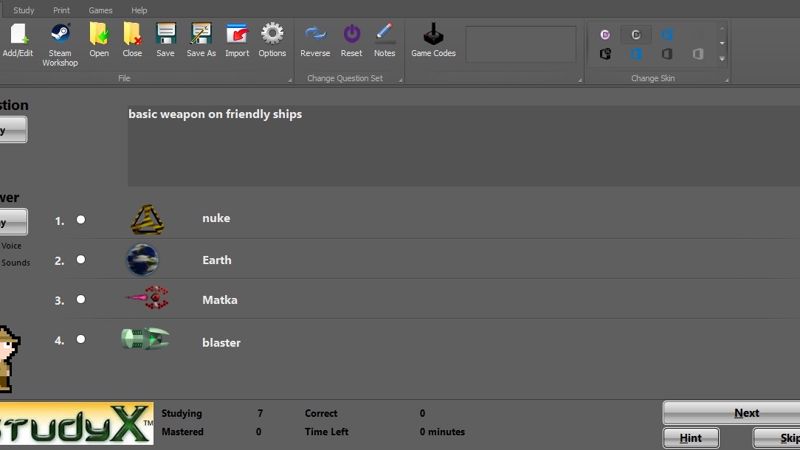Viewport: 800px width, 450px height.
Task: Click the answer text 'Earth'
Action: (x=217, y=260)
